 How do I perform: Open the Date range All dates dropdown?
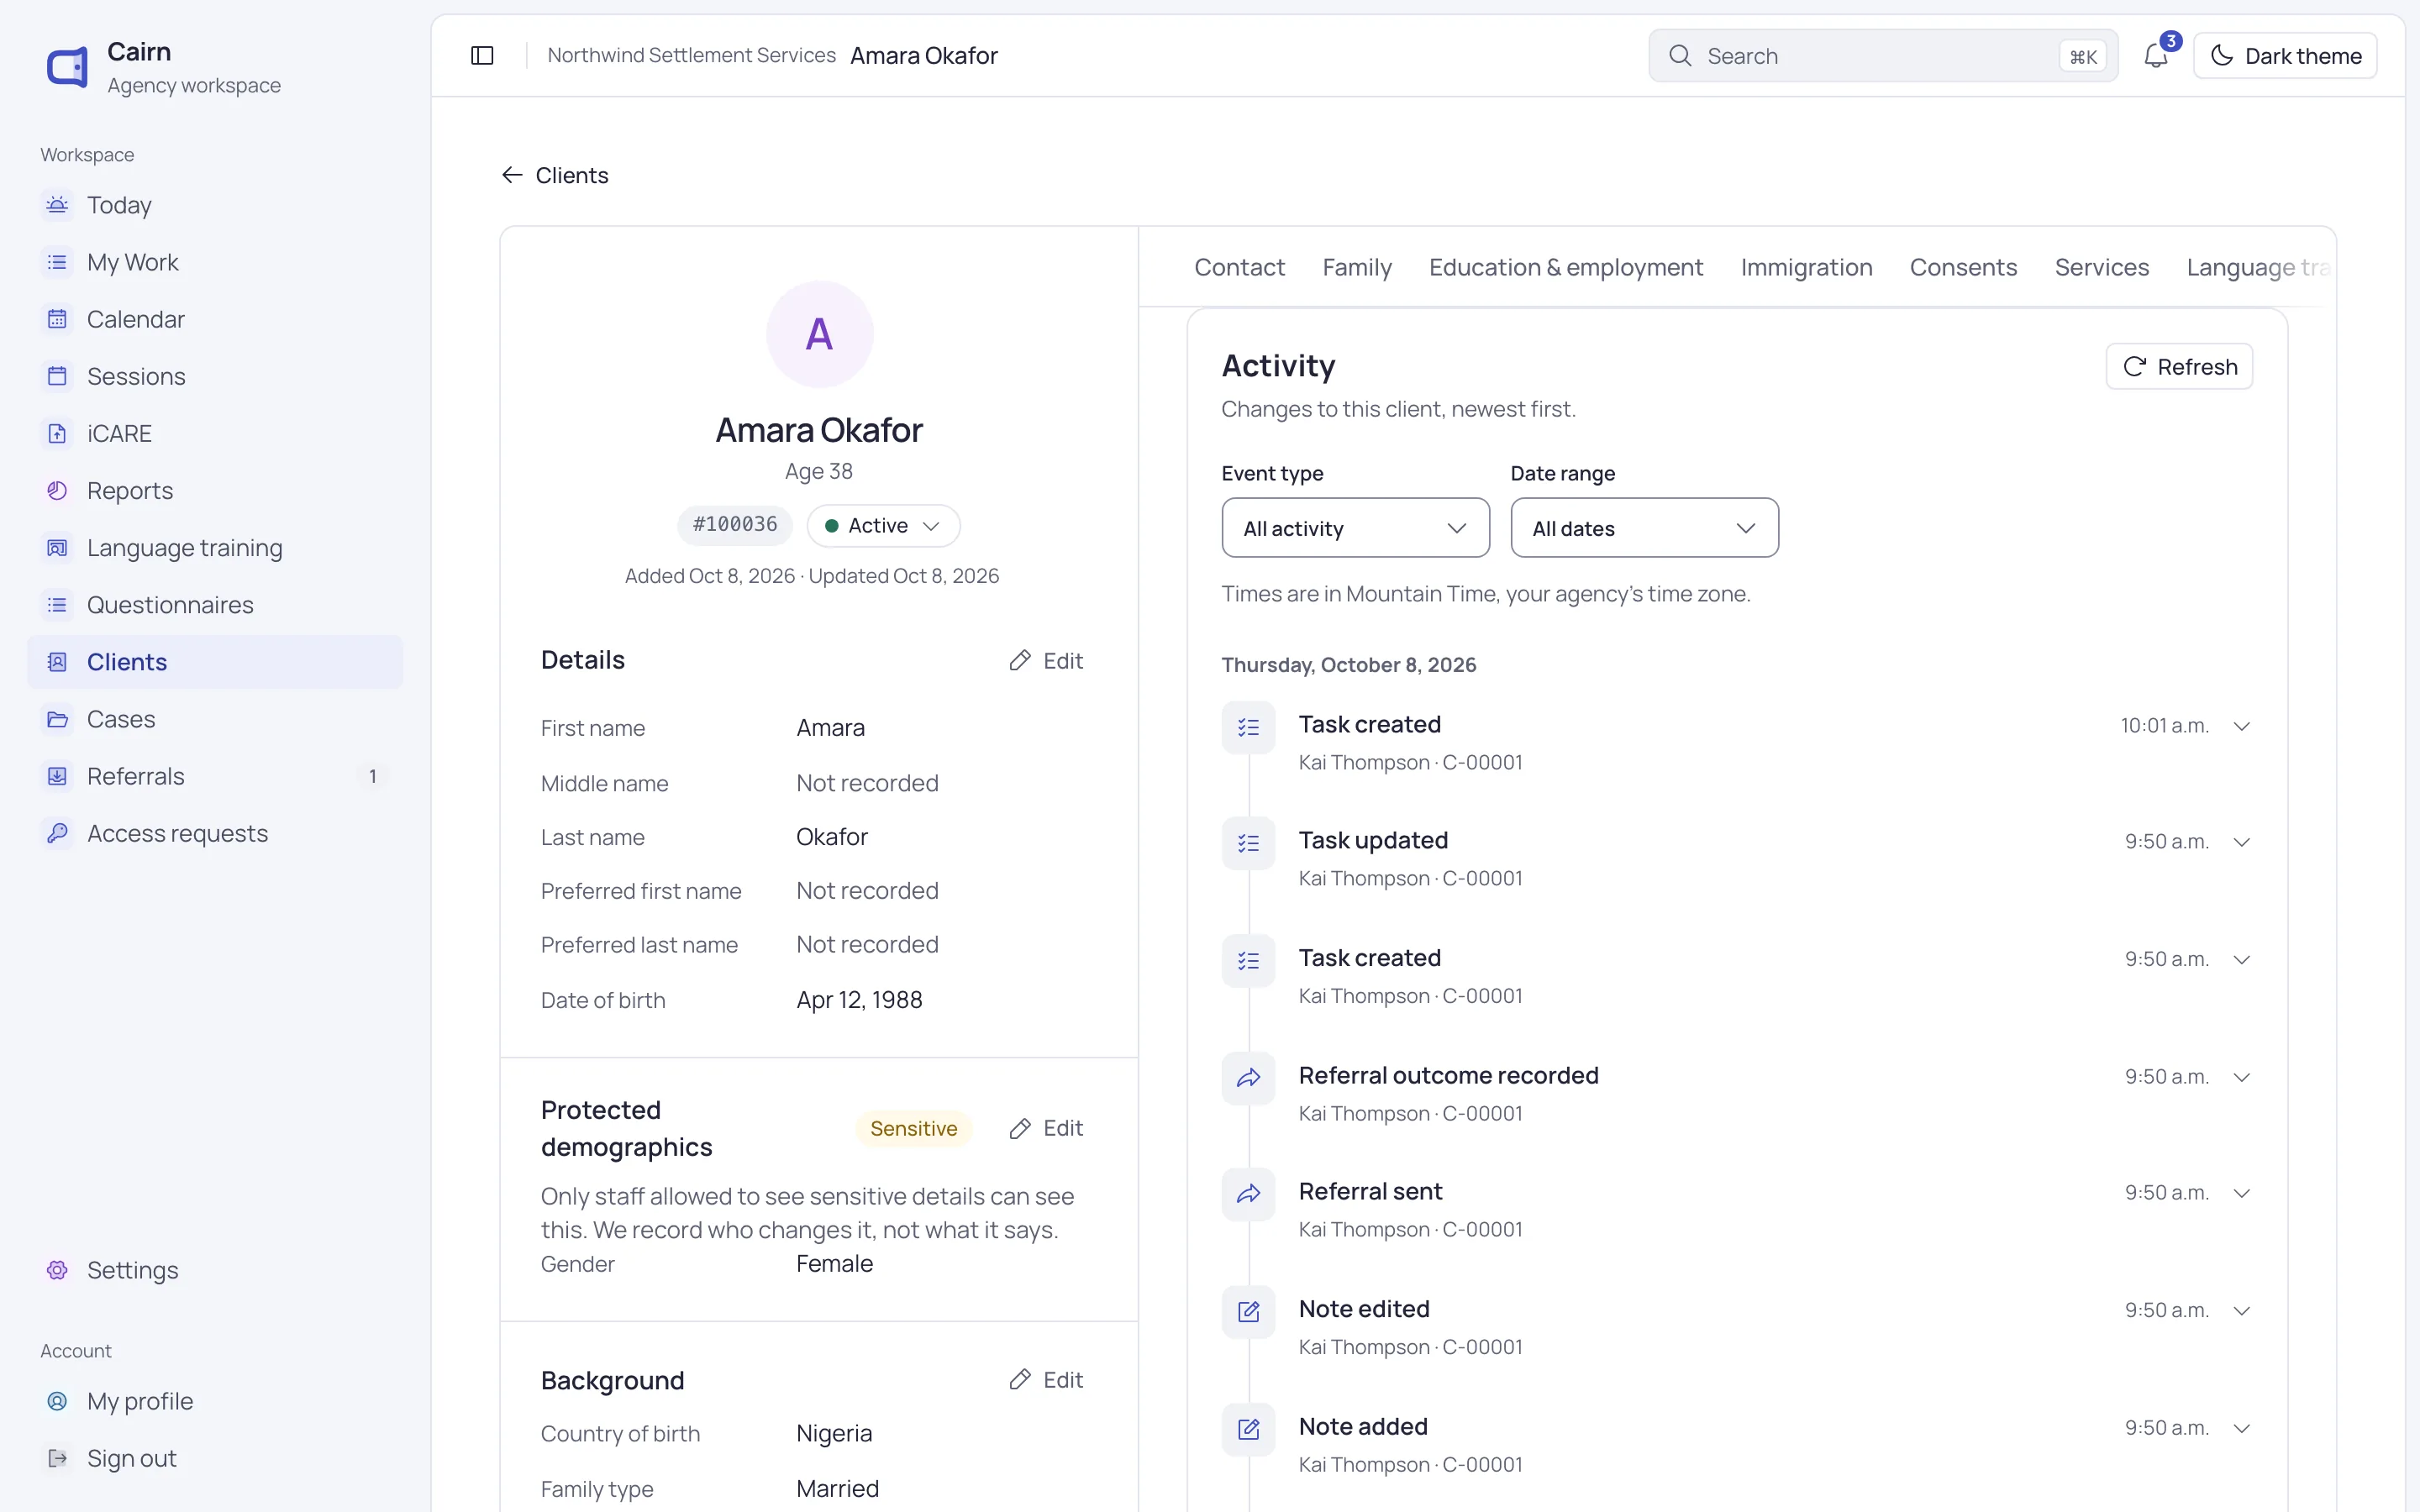[x=1644, y=528]
